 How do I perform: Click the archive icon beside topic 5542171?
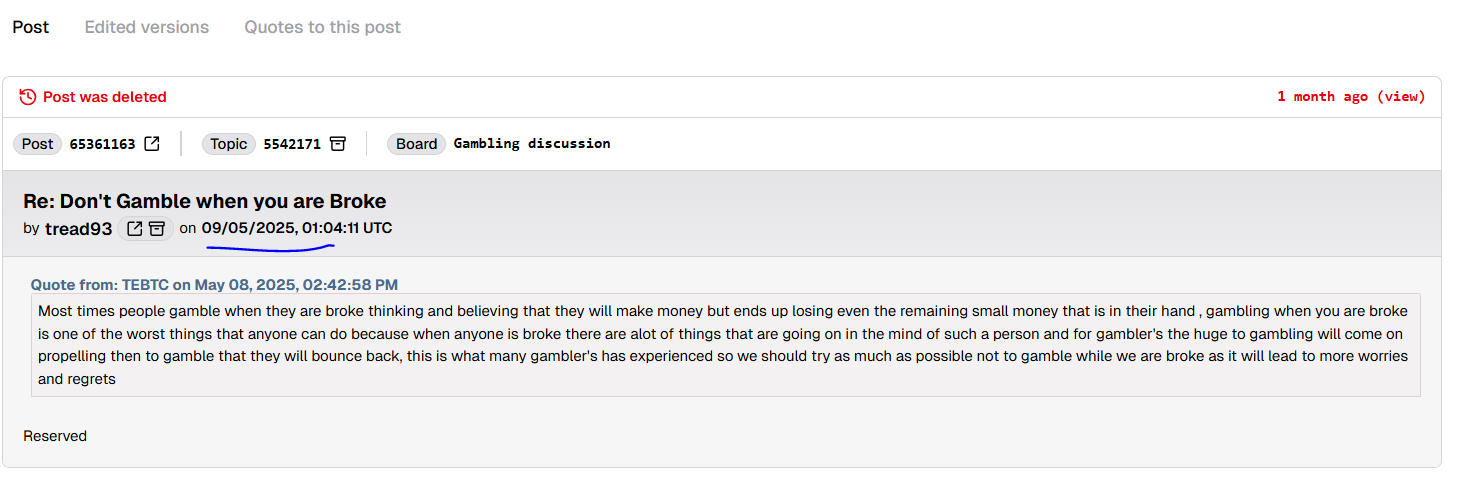pos(338,144)
